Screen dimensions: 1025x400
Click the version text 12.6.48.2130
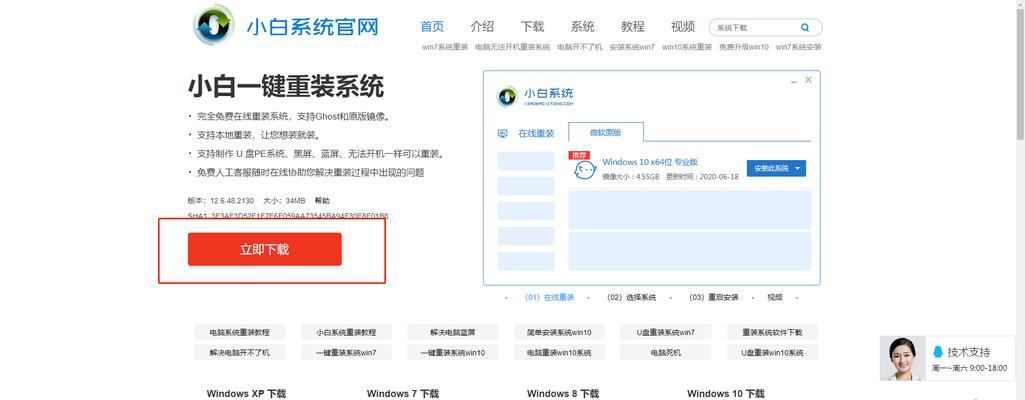click(231, 201)
